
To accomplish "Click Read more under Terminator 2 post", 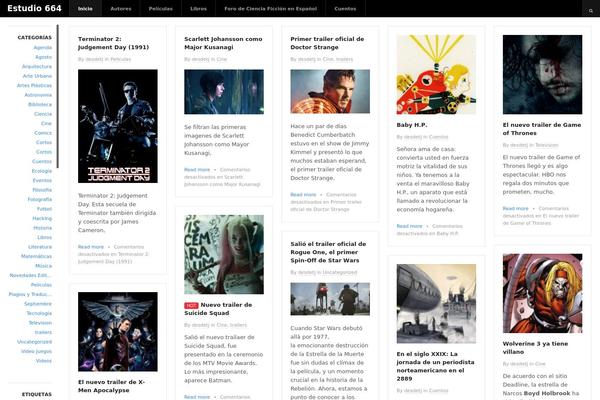I will point(91,247).
